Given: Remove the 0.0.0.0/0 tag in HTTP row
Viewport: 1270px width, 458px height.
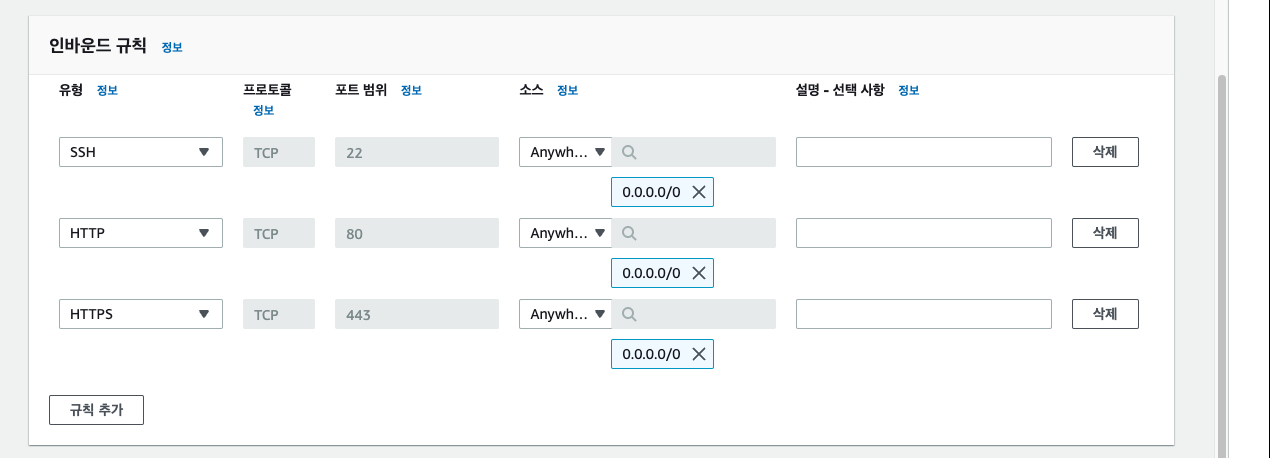Looking at the screenshot, I should [x=698, y=272].
